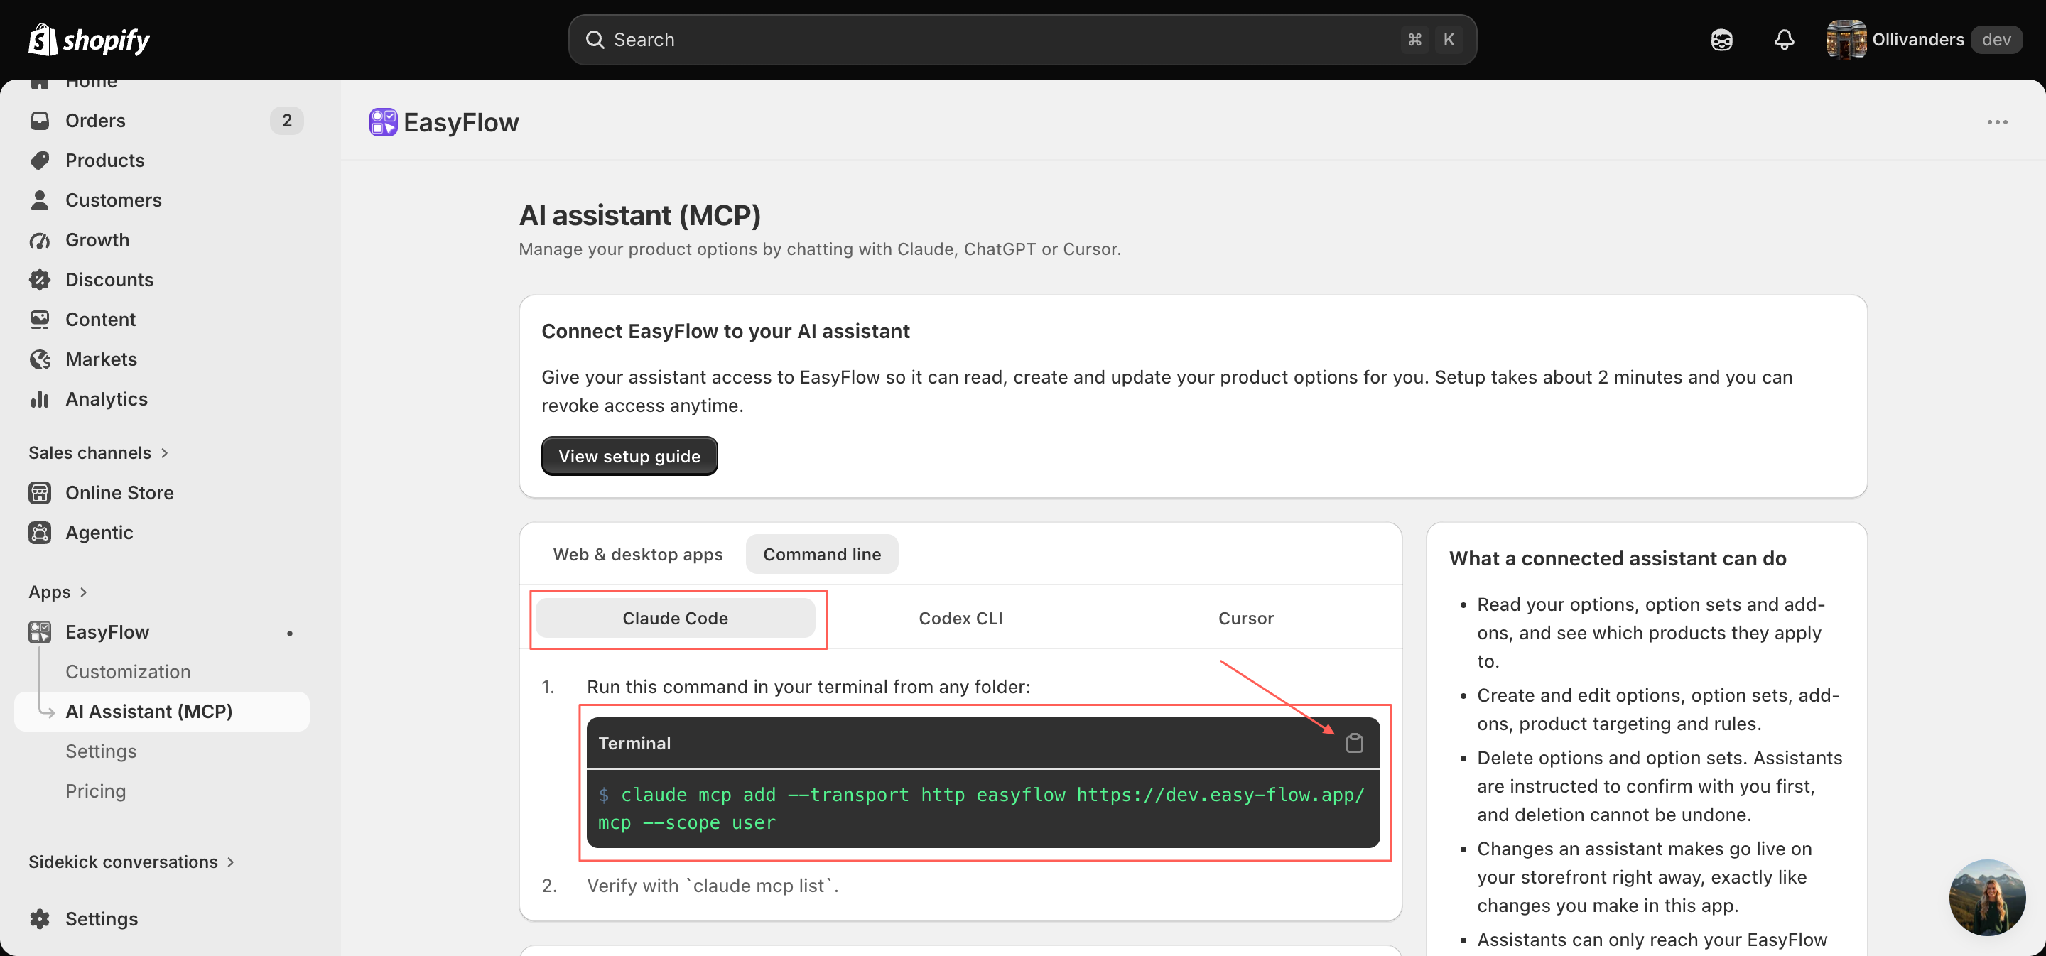
Task: Click the Products tag icon
Action: click(40, 161)
